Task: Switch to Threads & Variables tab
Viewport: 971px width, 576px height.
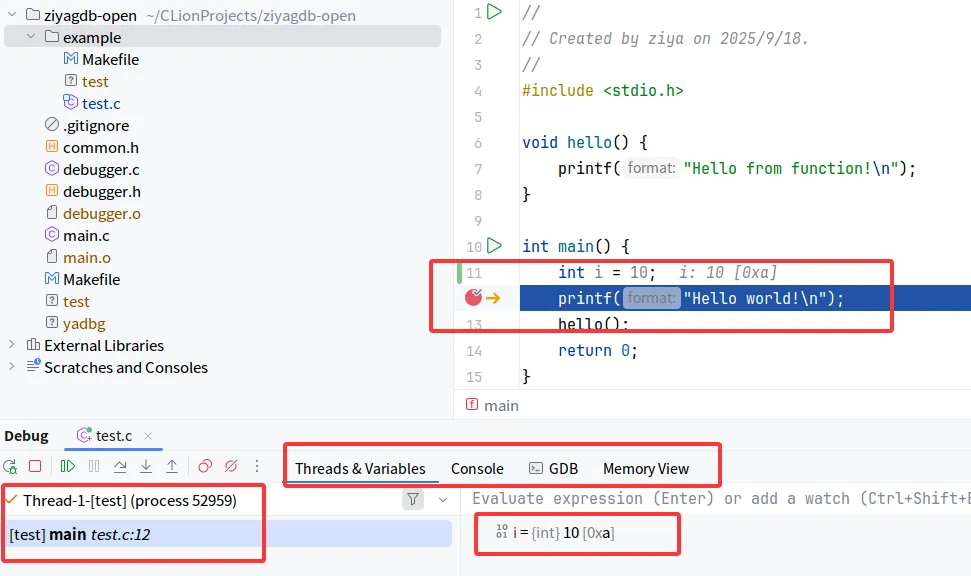Action: (360, 469)
